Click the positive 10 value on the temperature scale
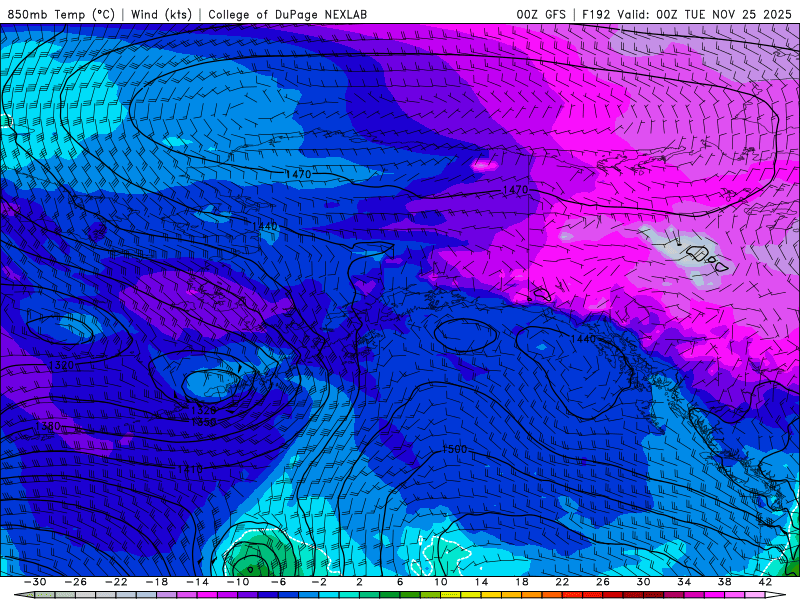The image size is (800, 600). 441,582
